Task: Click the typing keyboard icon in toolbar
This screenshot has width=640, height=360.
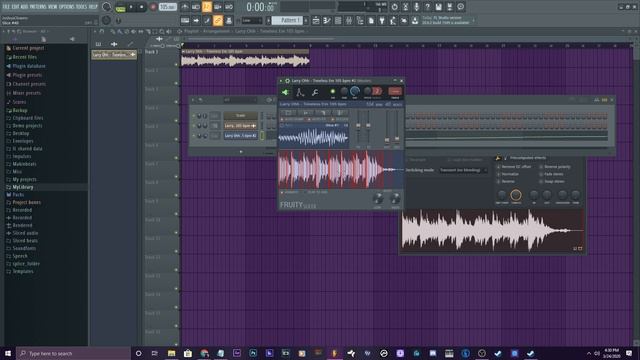Action: pos(185,20)
